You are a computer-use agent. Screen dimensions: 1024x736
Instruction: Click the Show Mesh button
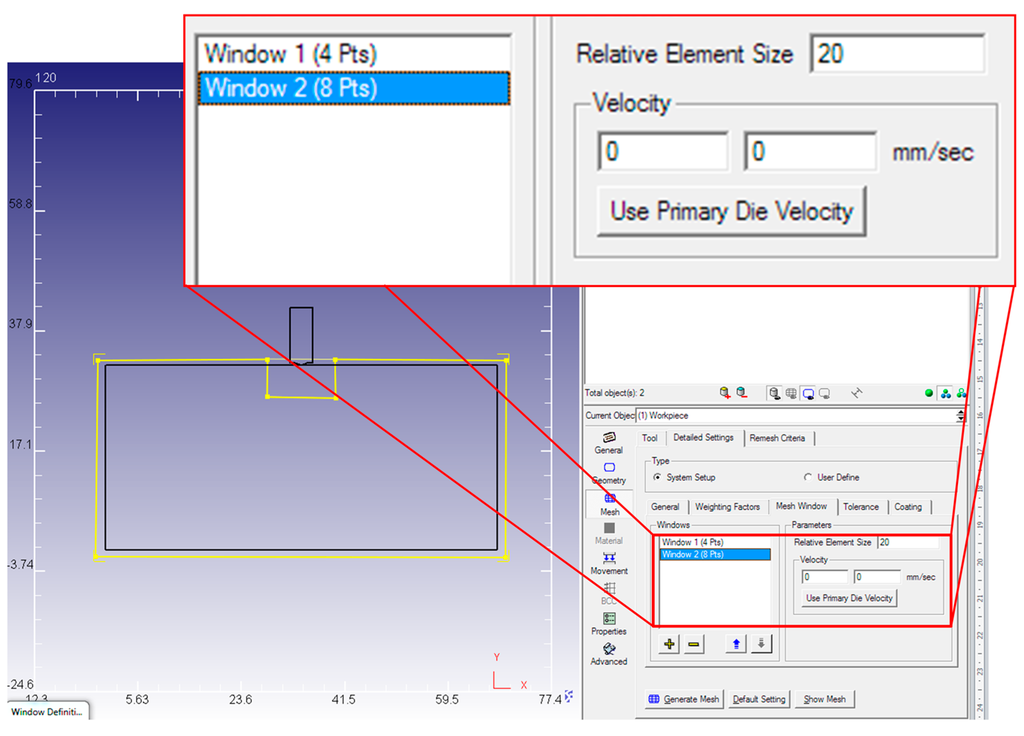825,699
